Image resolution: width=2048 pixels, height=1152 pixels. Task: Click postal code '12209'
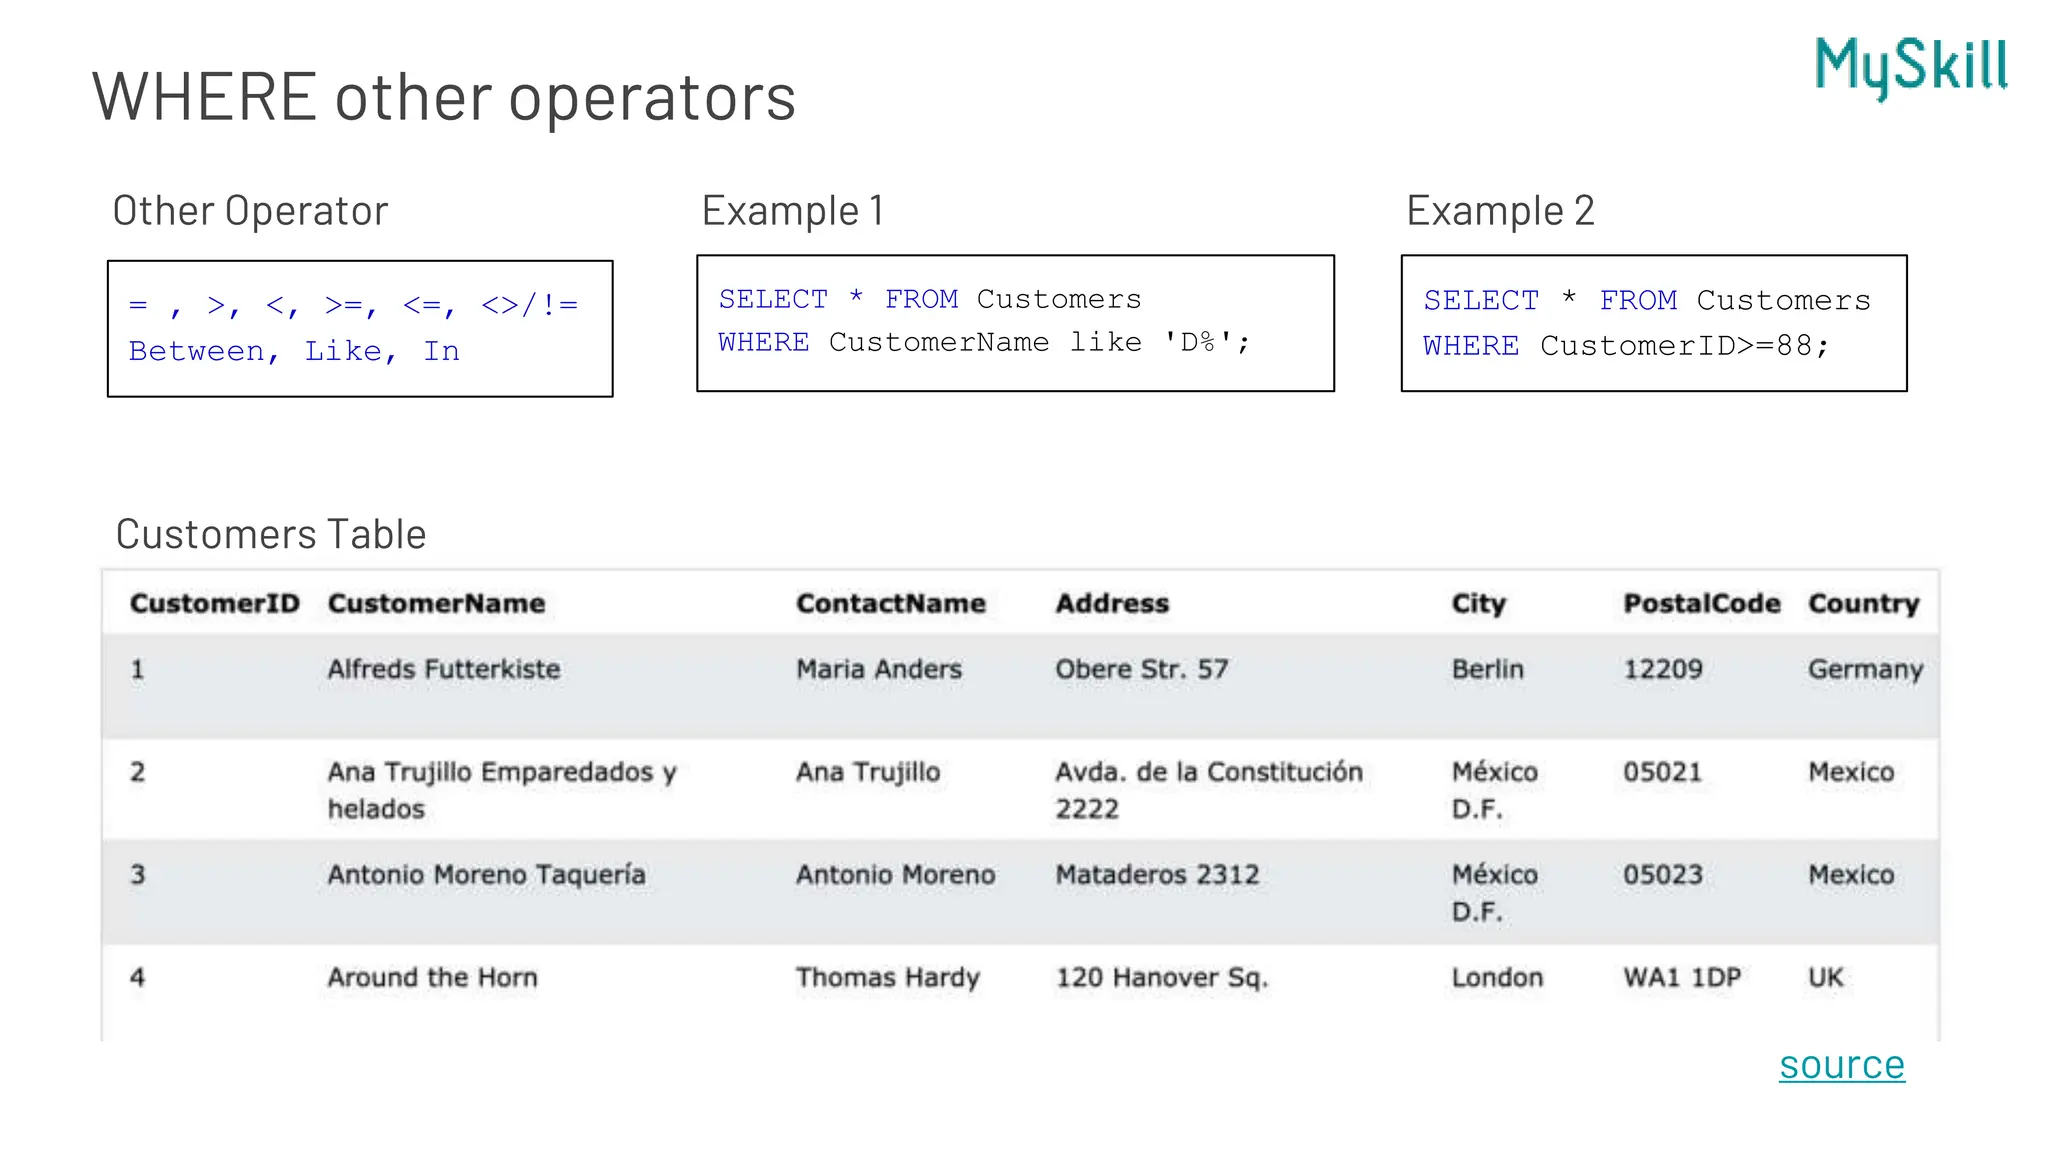coord(1663,669)
